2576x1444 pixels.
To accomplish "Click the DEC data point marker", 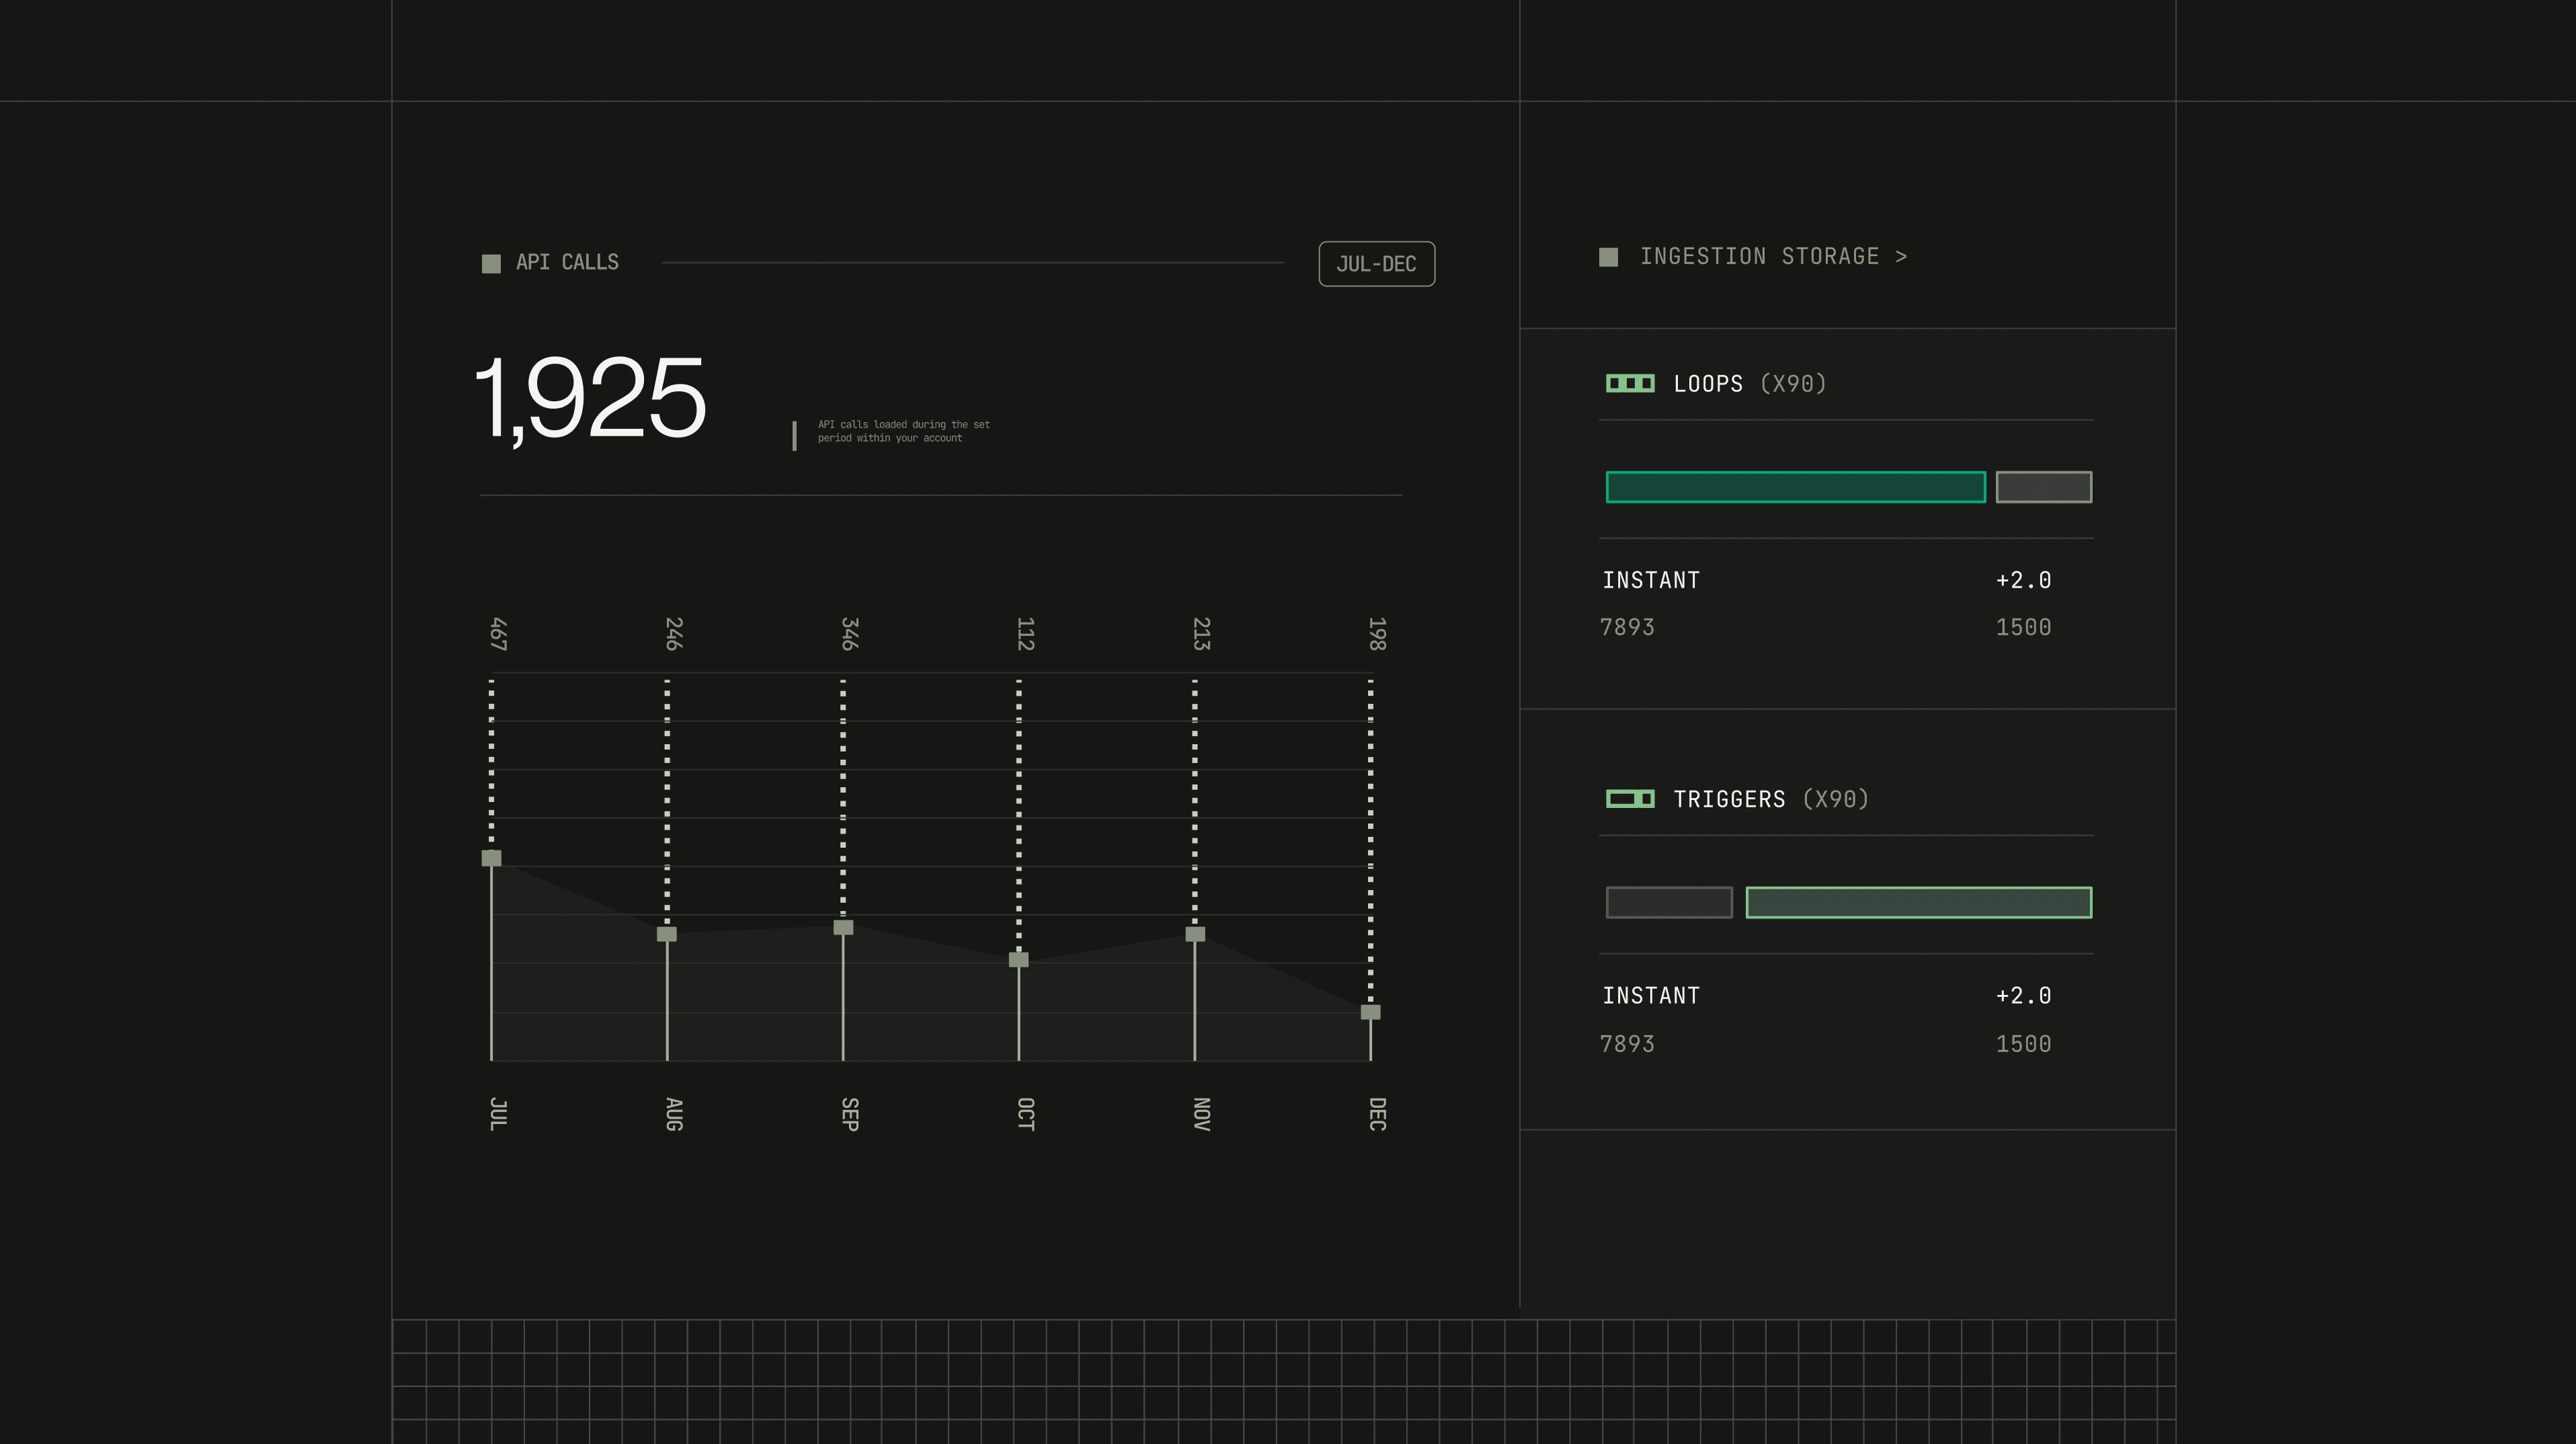I will point(1370,1012).
